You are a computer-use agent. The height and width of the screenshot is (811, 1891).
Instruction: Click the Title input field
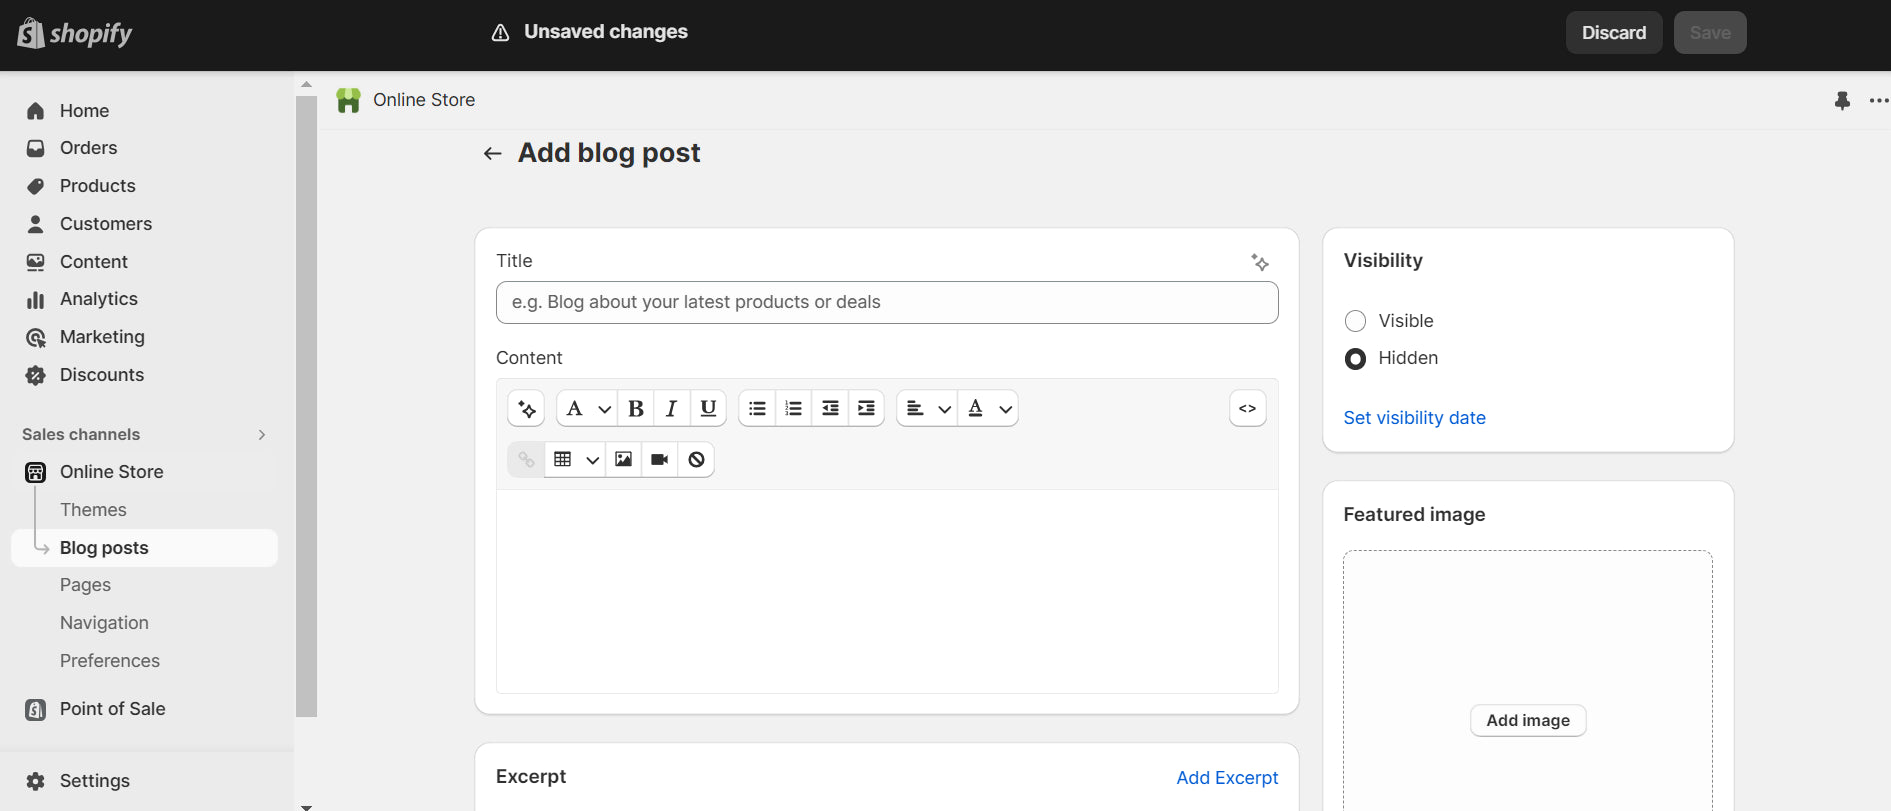pyautogui.click(x=886, y=303)
